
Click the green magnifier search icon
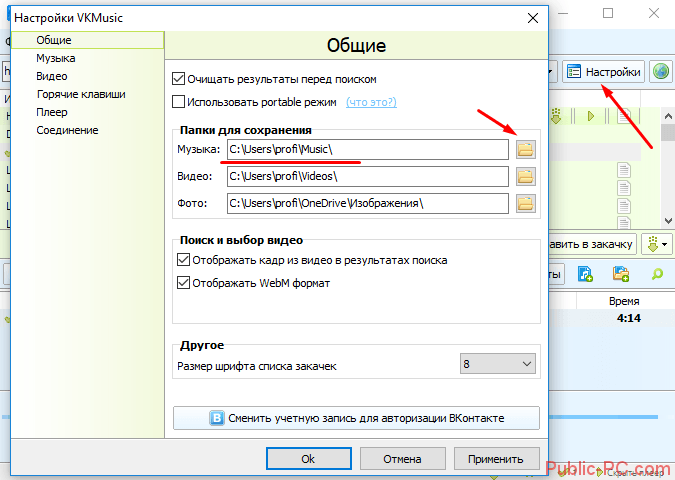pos(657,273)
